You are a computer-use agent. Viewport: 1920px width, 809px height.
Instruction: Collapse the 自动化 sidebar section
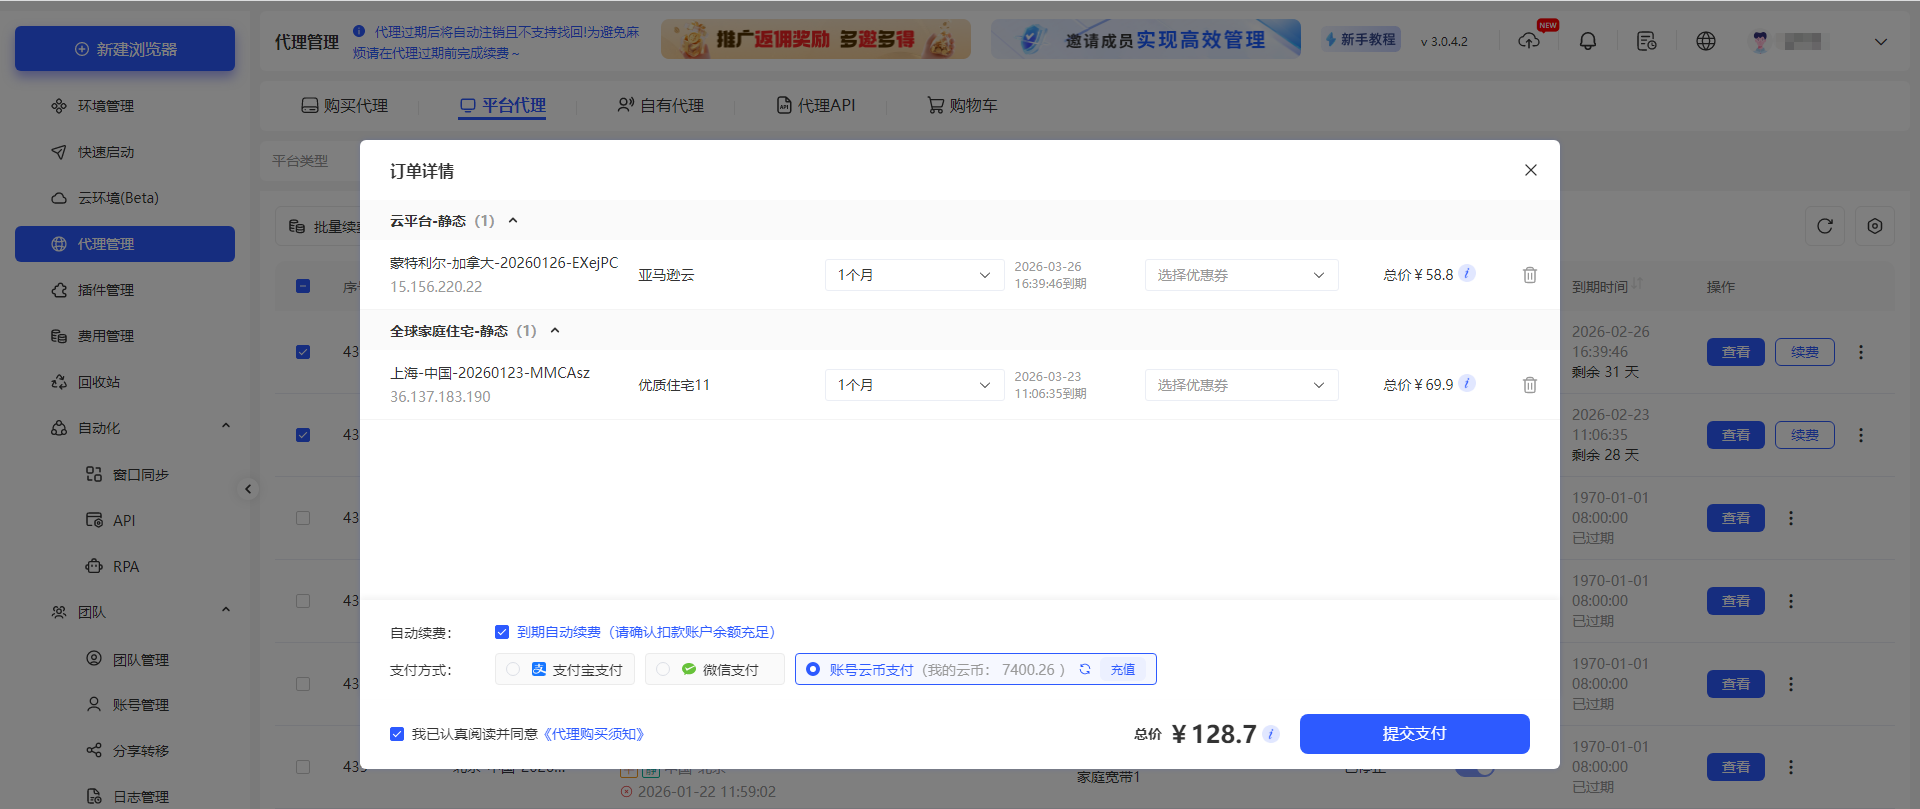226,426
